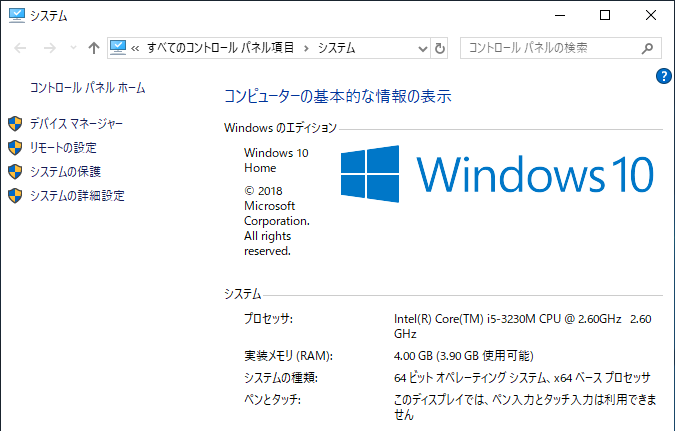Click the Windows 10 Home edition text
The height and width of the screenshot is (431, 675).
click(276, 161)
